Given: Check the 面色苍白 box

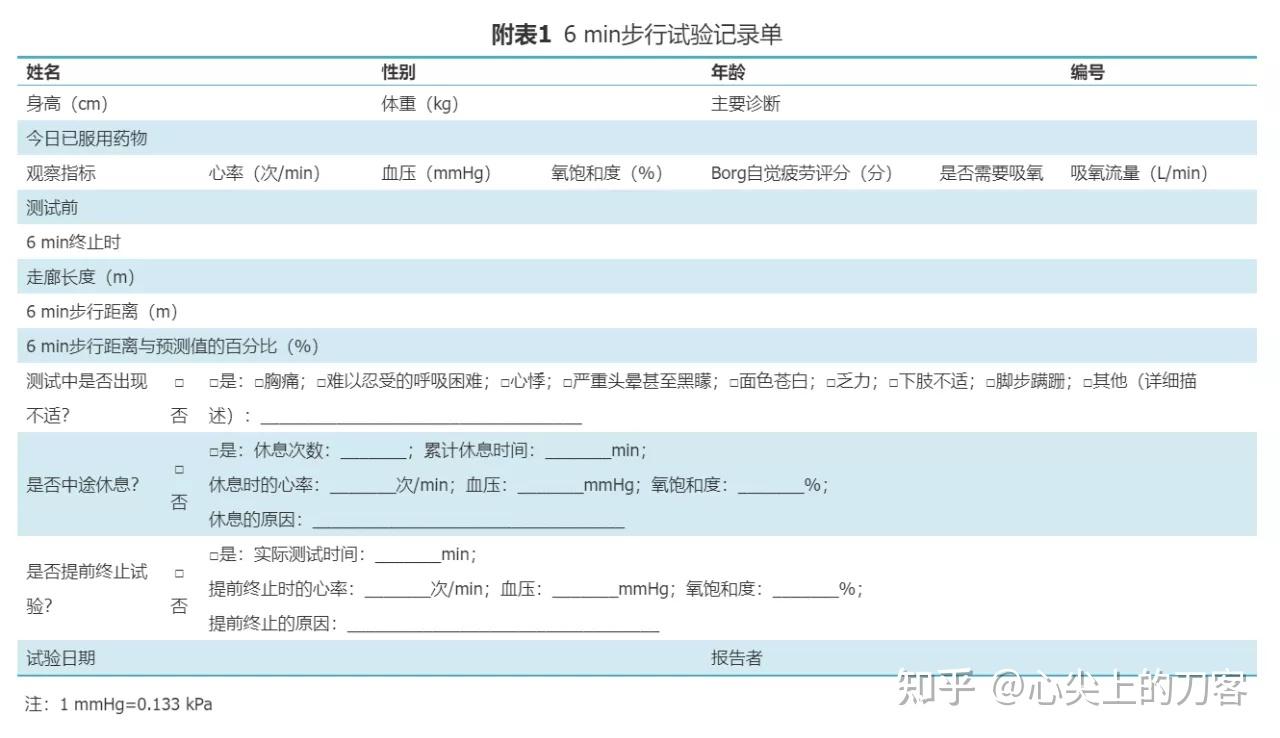Looking at the screenshot, I should (x=733, y=382).
